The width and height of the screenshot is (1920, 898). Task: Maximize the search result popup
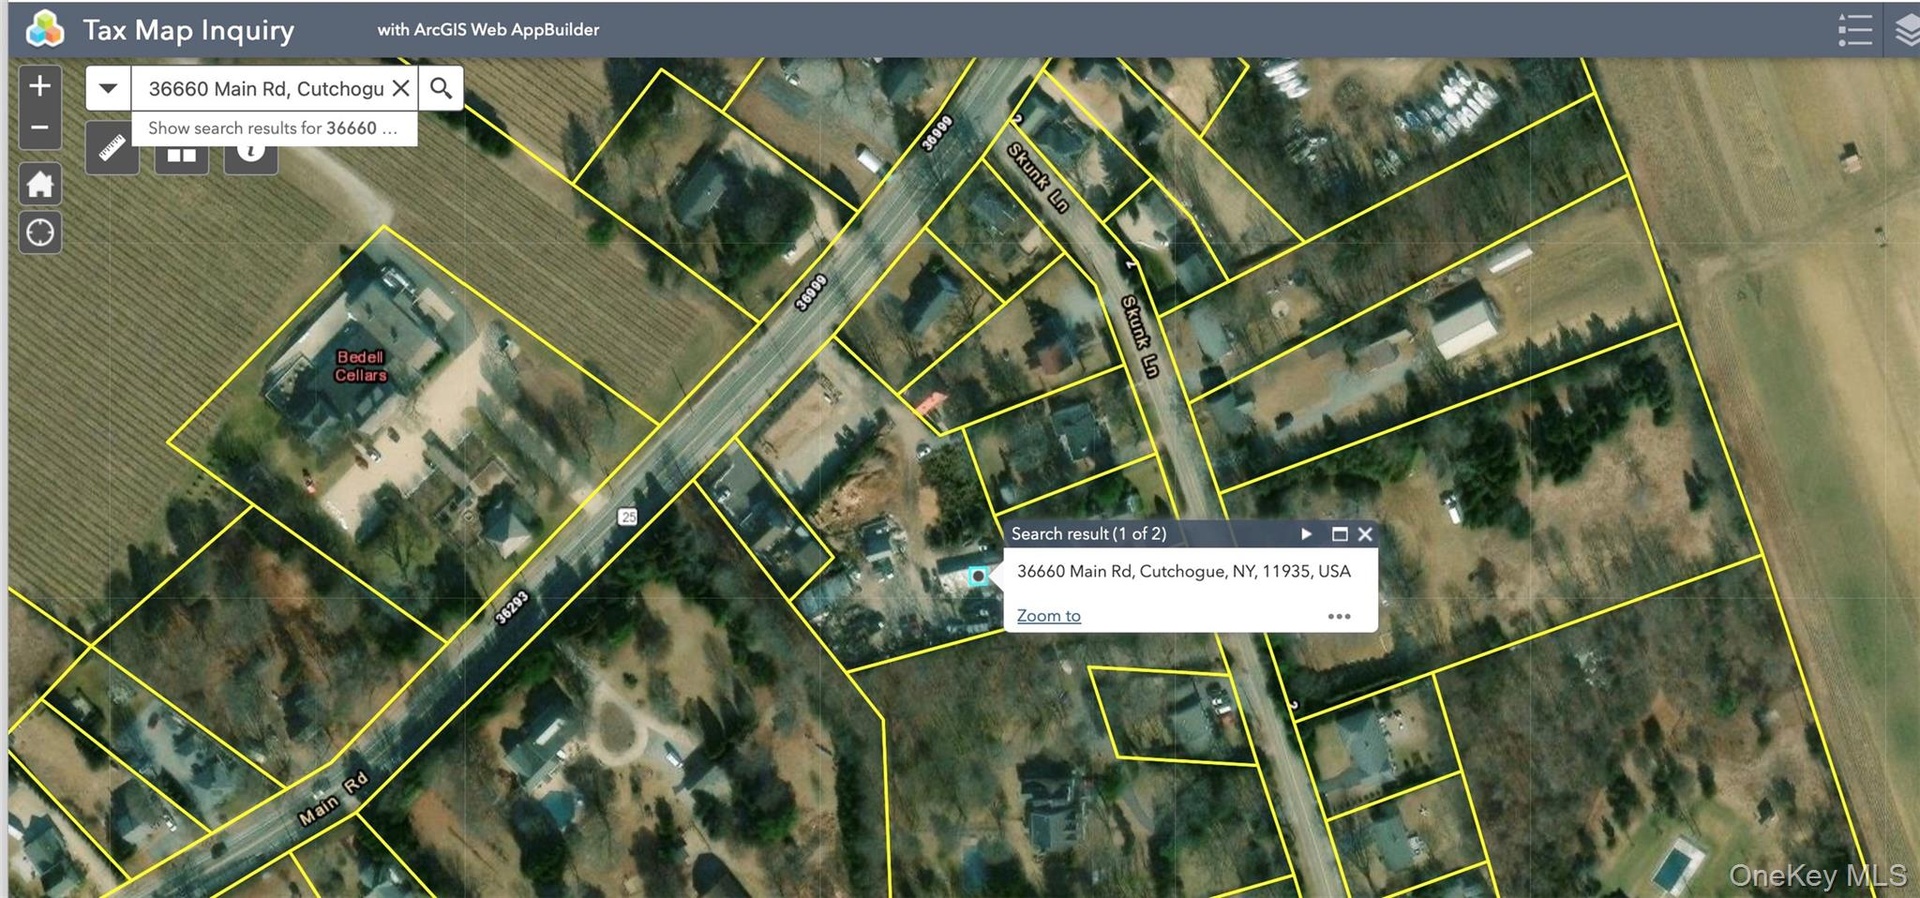[1340, 534]
